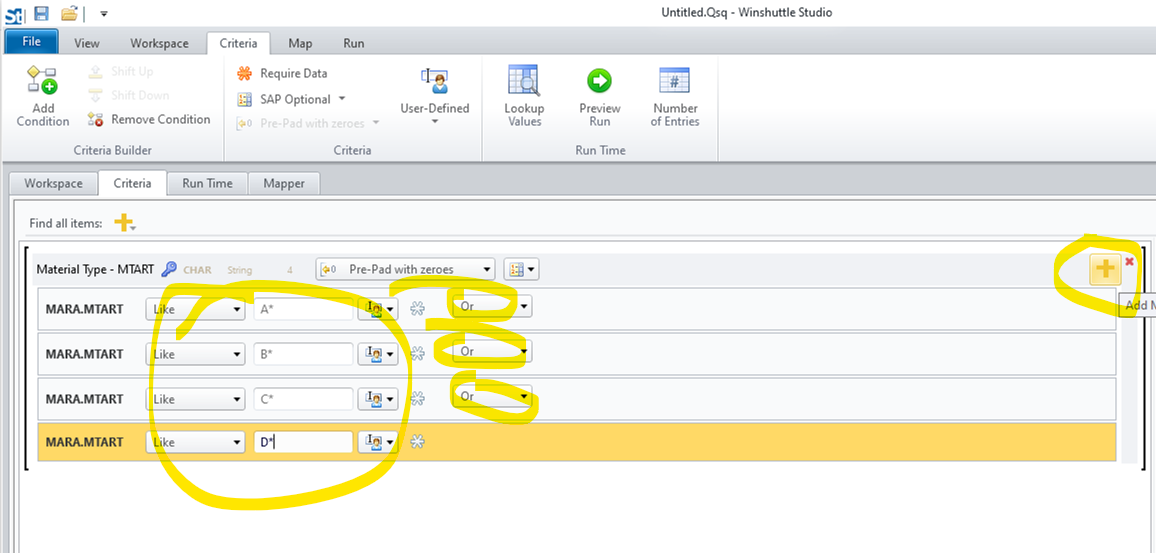The width and height of the screenshot is (1156, 553).
Task: Click user-defined icon in B* row
Action: [x=377, y=354]
